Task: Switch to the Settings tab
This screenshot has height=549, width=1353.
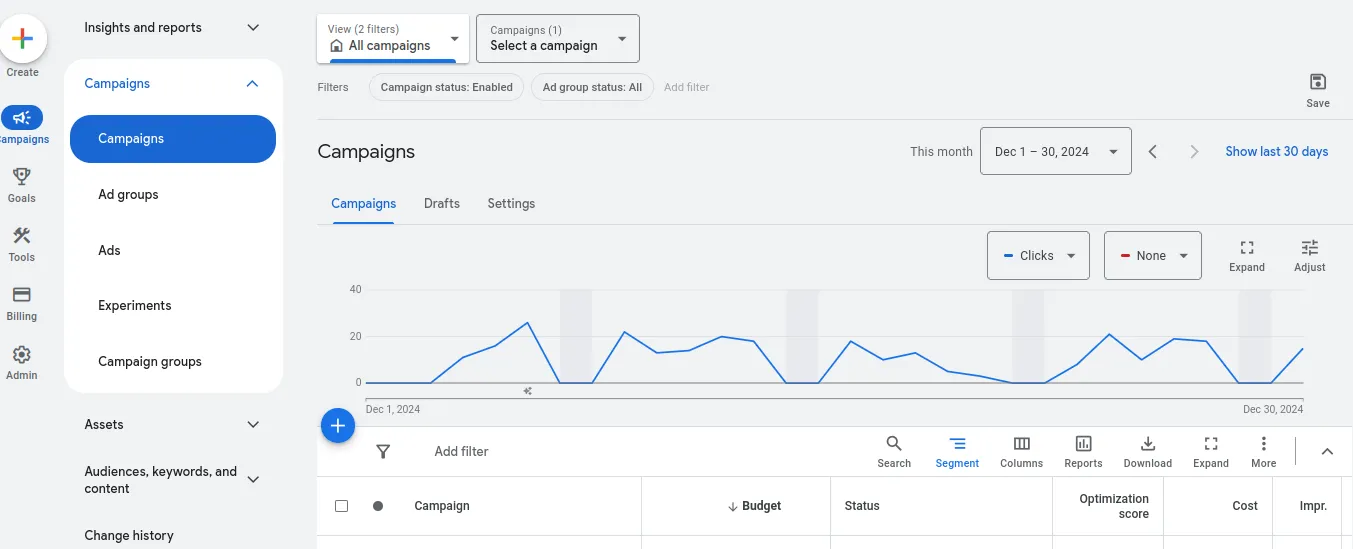Action: 511,204
